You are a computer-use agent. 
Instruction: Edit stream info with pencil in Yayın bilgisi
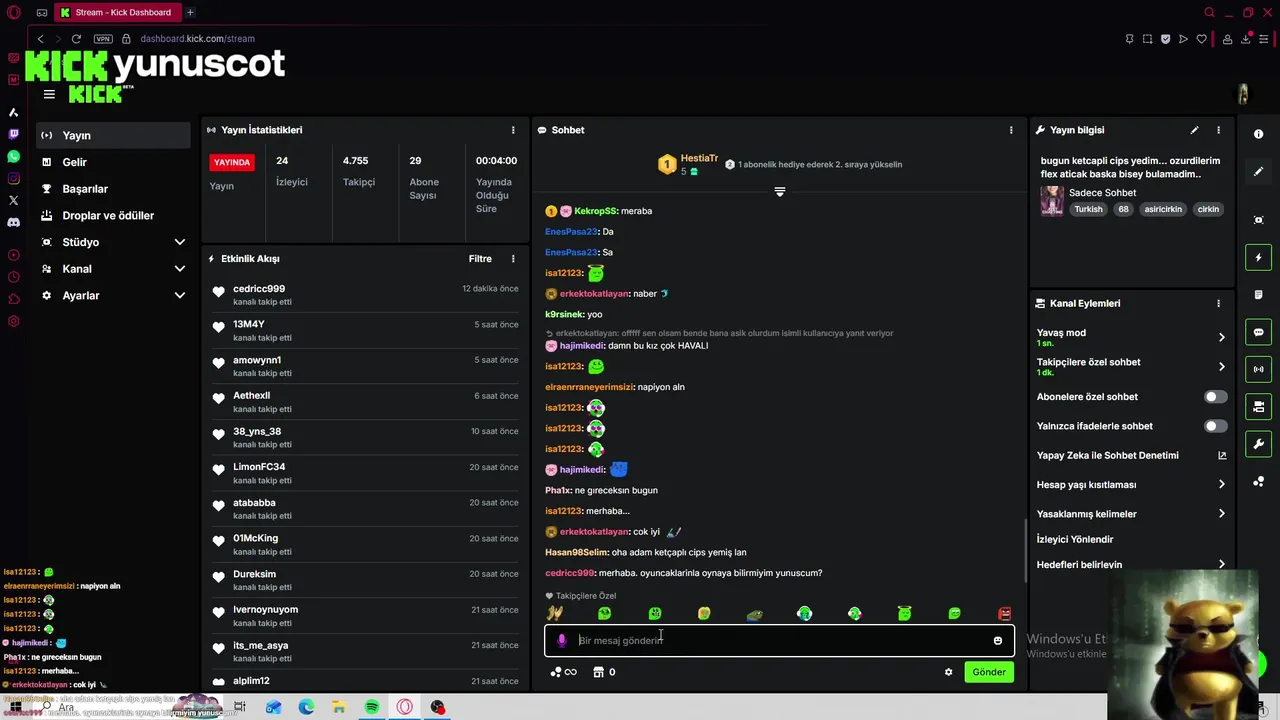(x=1194, y=130)
